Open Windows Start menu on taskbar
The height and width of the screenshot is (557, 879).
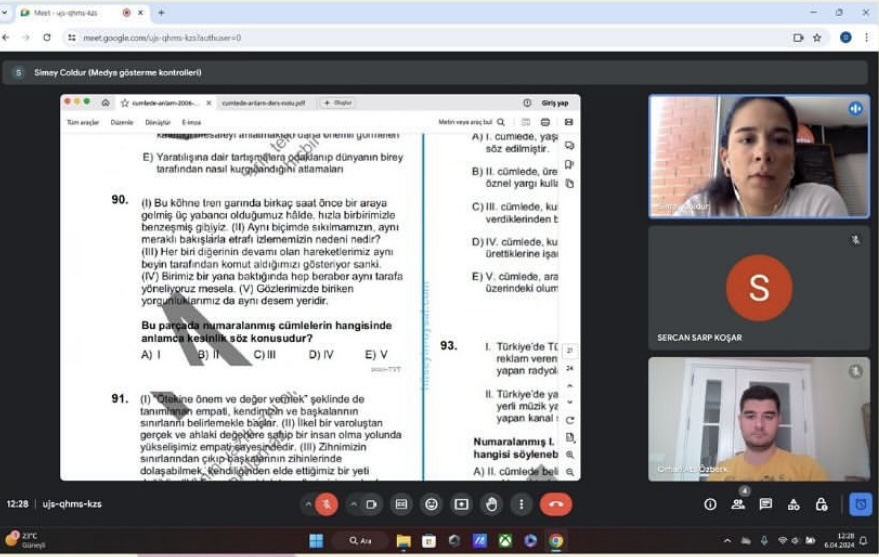point(316,541)
